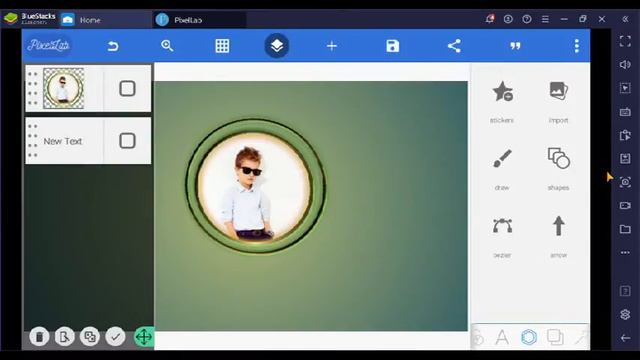The width and height of the screenshot is (640, 360).
Task: Select the boy photo layer thumbnail
Action: [63, 89]
